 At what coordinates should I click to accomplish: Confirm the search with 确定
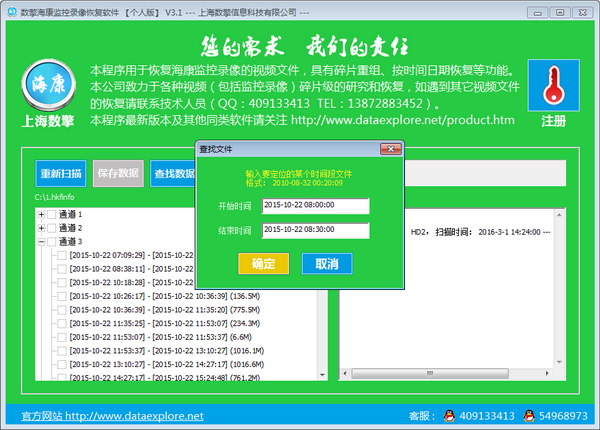click(263, 264)
